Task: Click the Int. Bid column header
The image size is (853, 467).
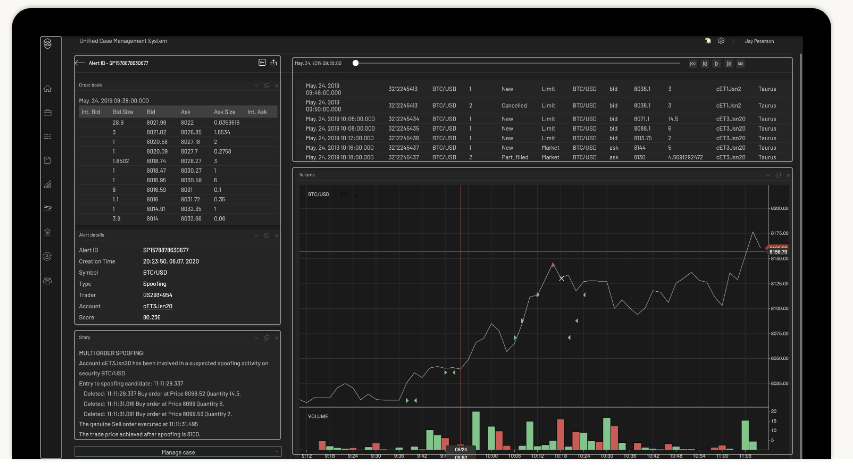Action: pyautogui.click(x=91, y=112)
